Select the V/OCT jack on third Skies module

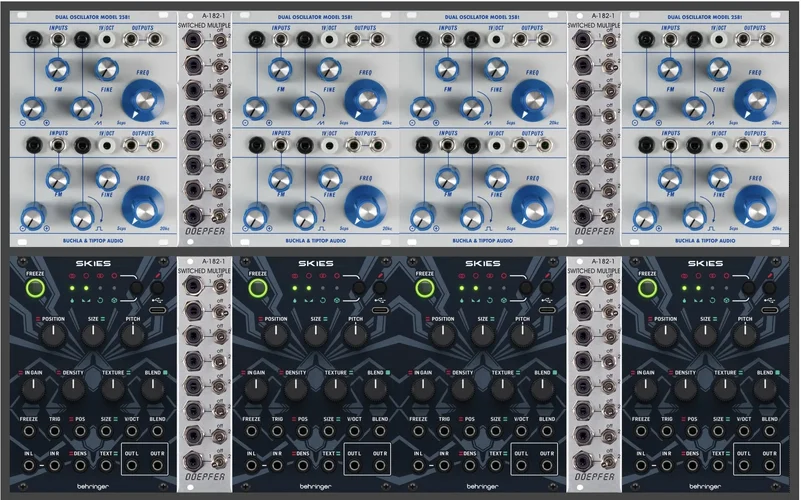(x=521, y=431)
